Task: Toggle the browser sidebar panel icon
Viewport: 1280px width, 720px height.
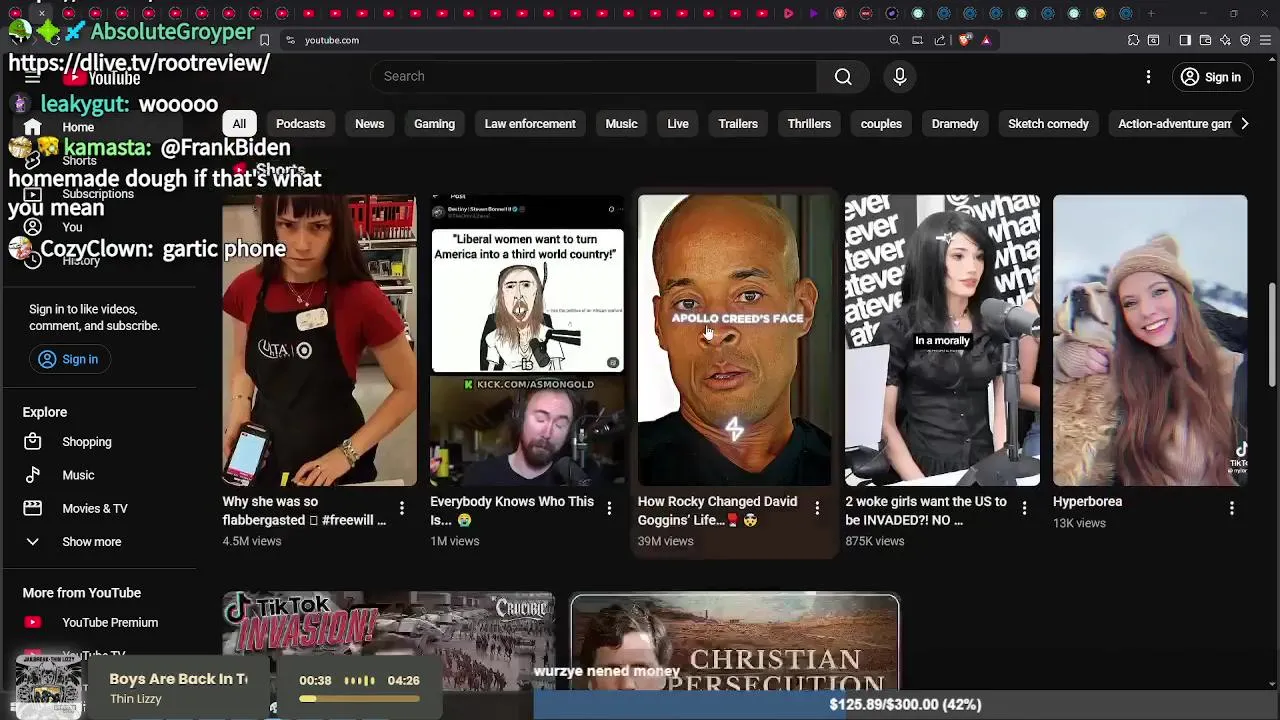Action: coord(1185,40)
